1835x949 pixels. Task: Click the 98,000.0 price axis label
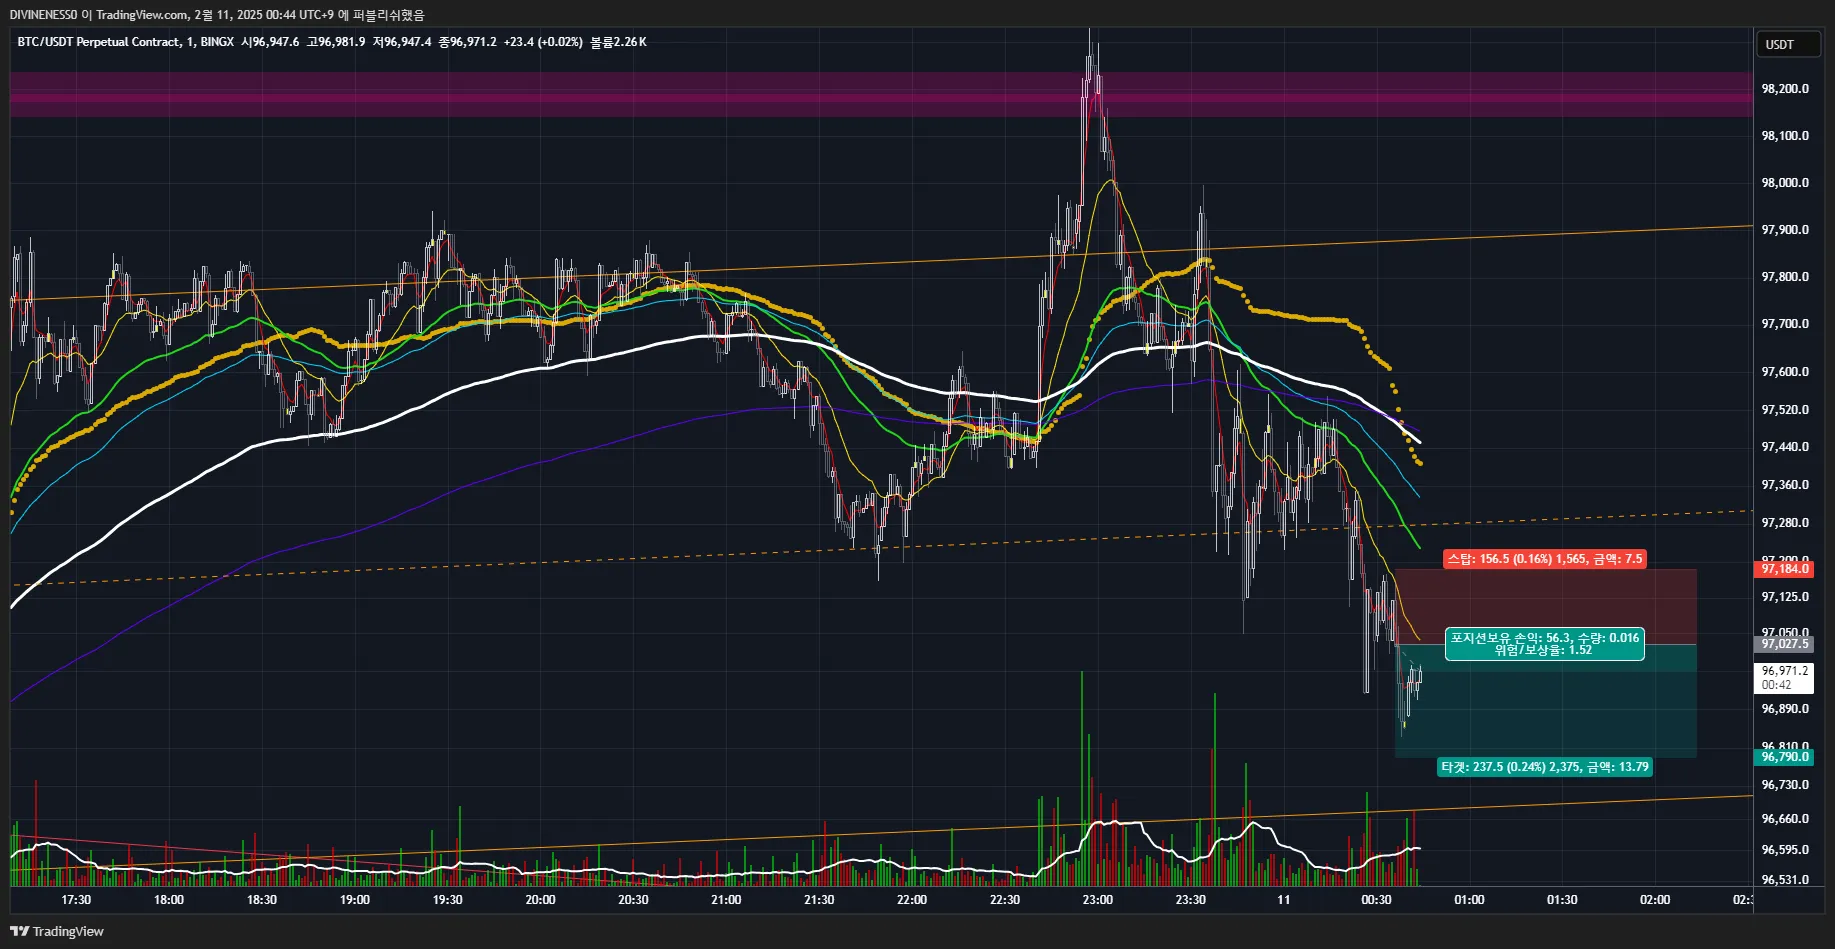[x=1785, y=183]
